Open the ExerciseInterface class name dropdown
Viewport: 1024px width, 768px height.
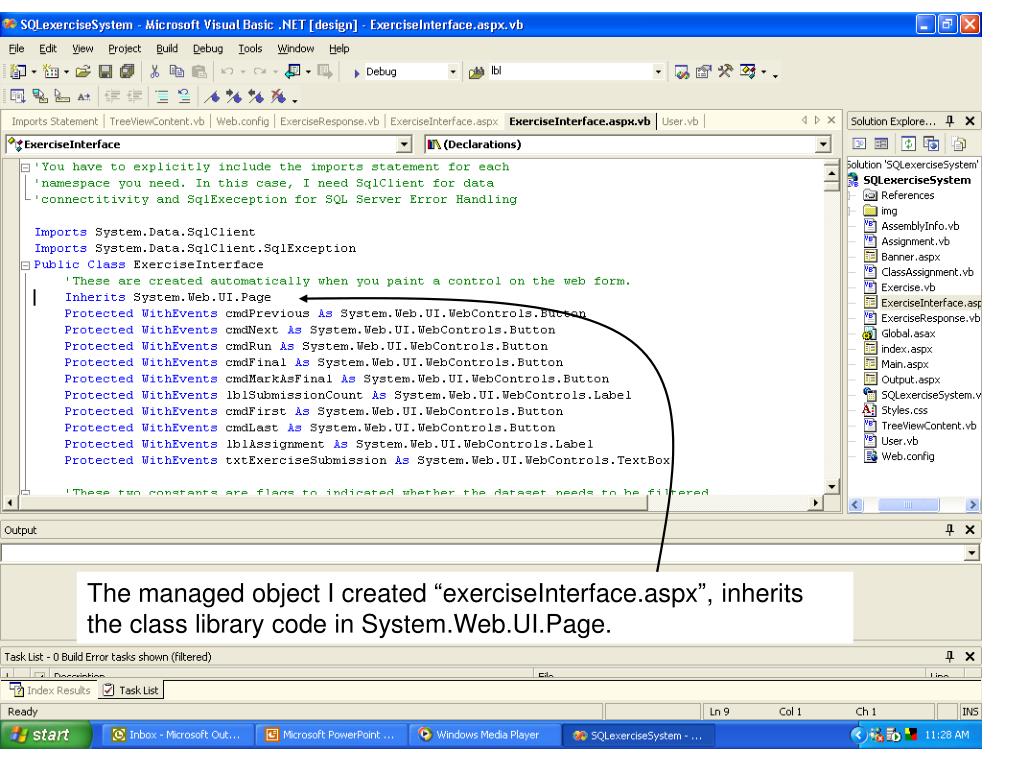point(404,144)
